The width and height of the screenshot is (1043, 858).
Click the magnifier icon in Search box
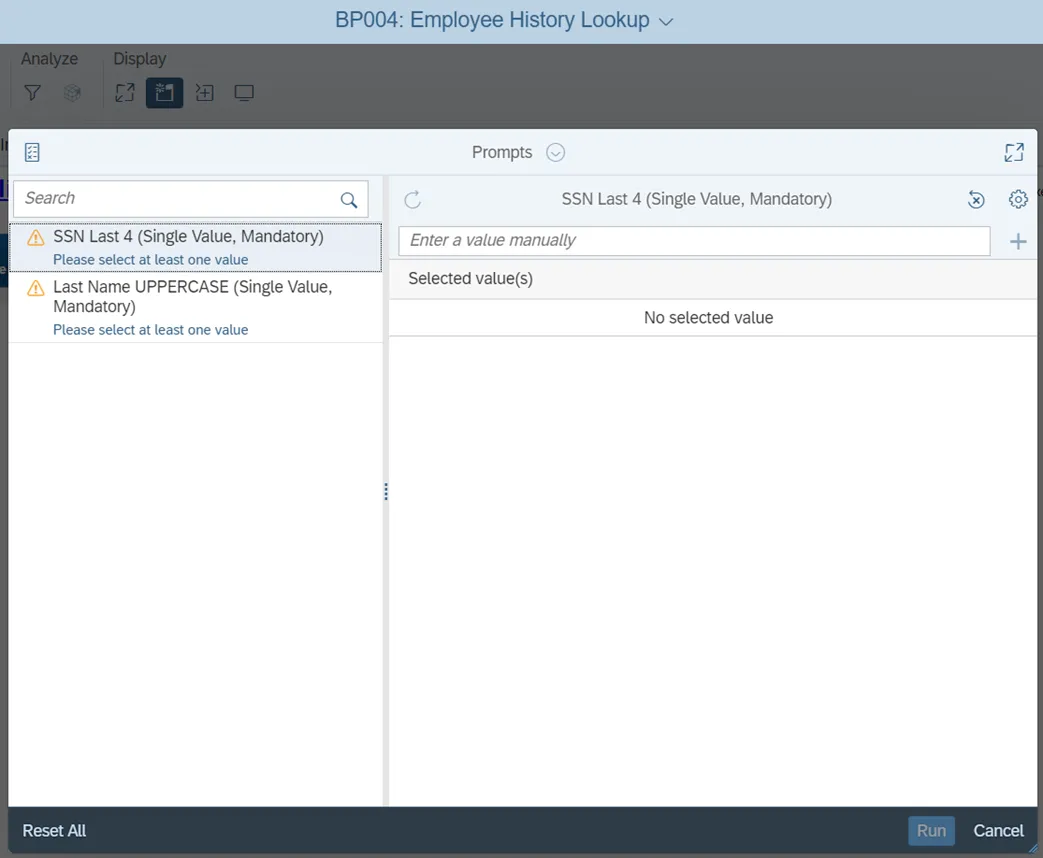[349, 200]
